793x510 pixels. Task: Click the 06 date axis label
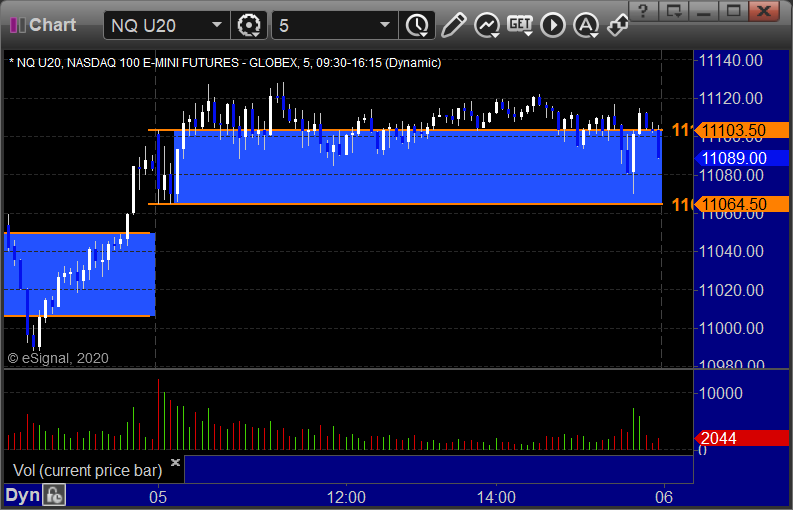(x=664, y=497)
